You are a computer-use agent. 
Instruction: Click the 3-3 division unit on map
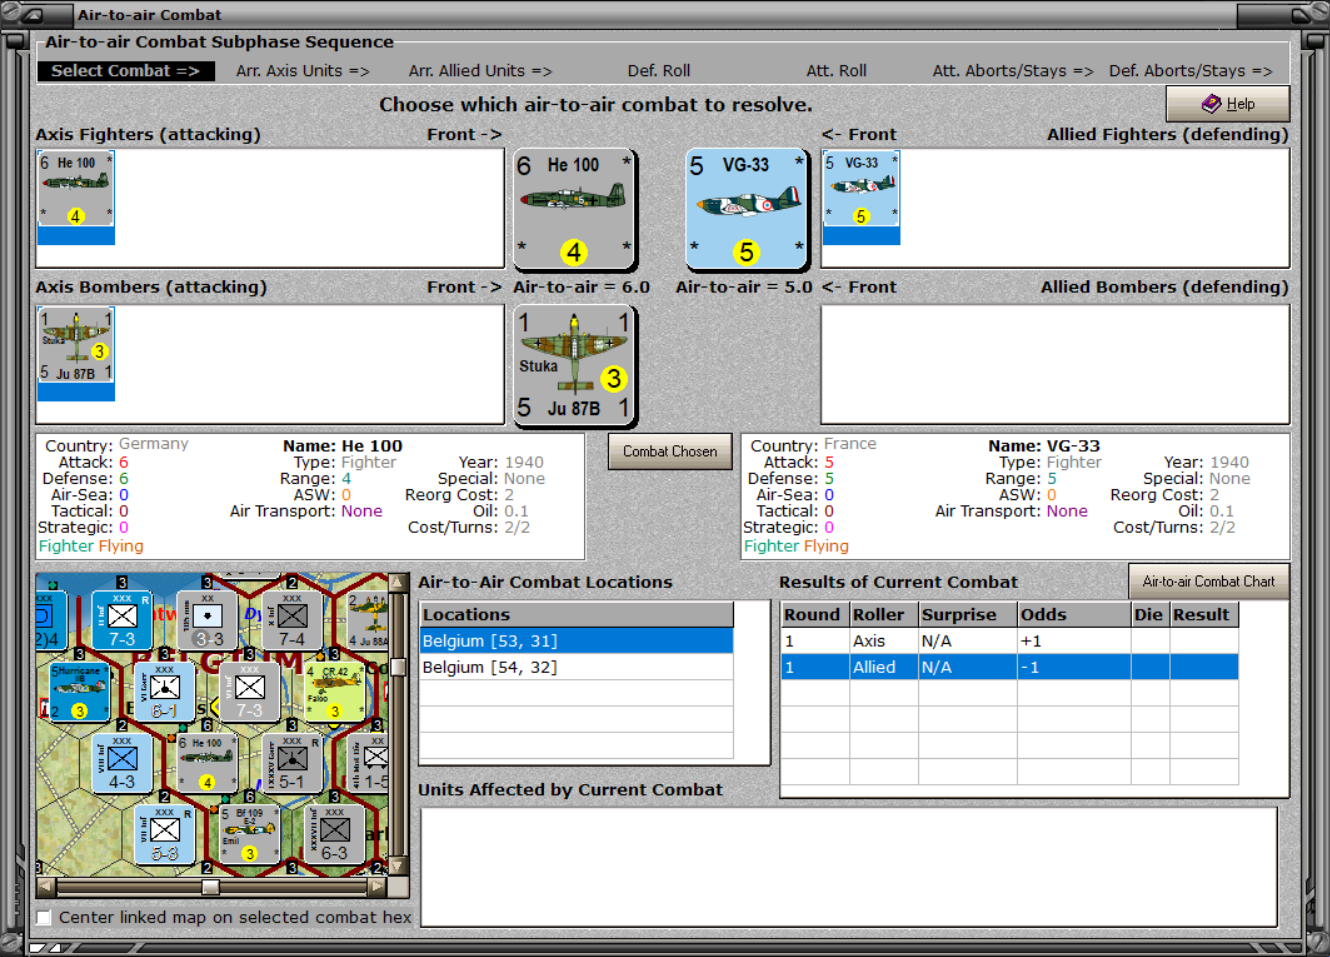207,620
